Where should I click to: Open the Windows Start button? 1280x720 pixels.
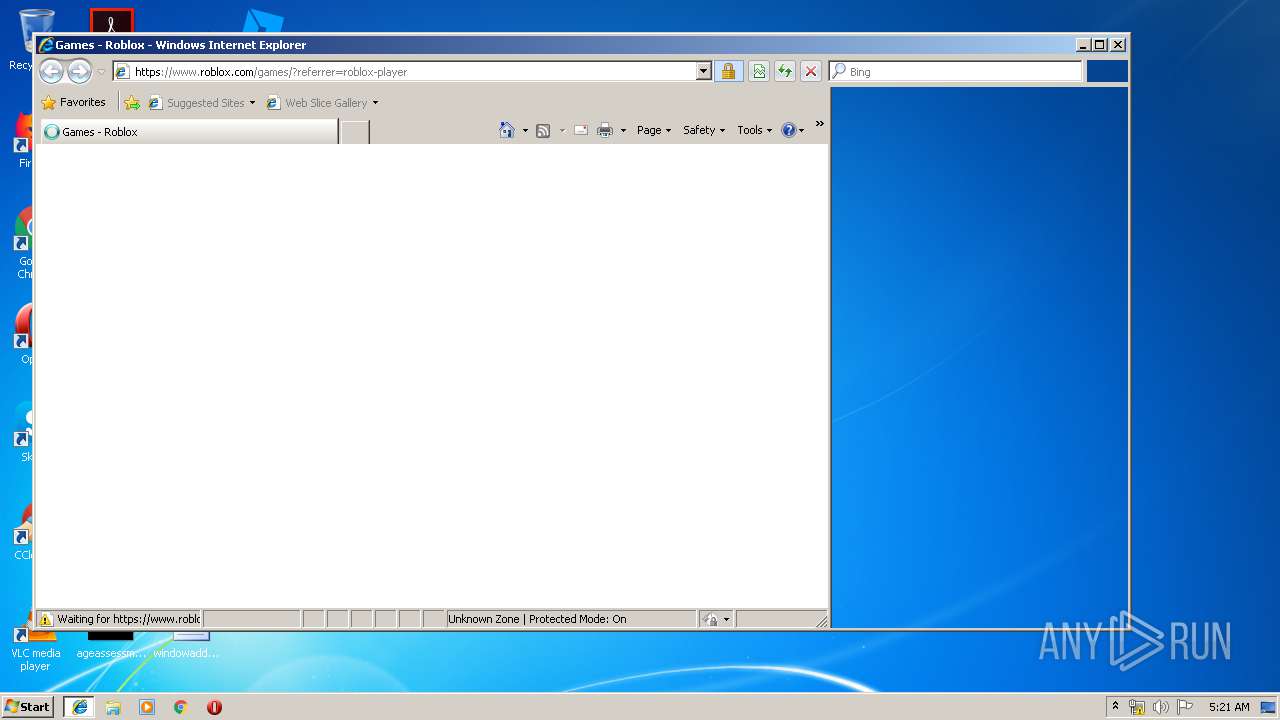27,707
